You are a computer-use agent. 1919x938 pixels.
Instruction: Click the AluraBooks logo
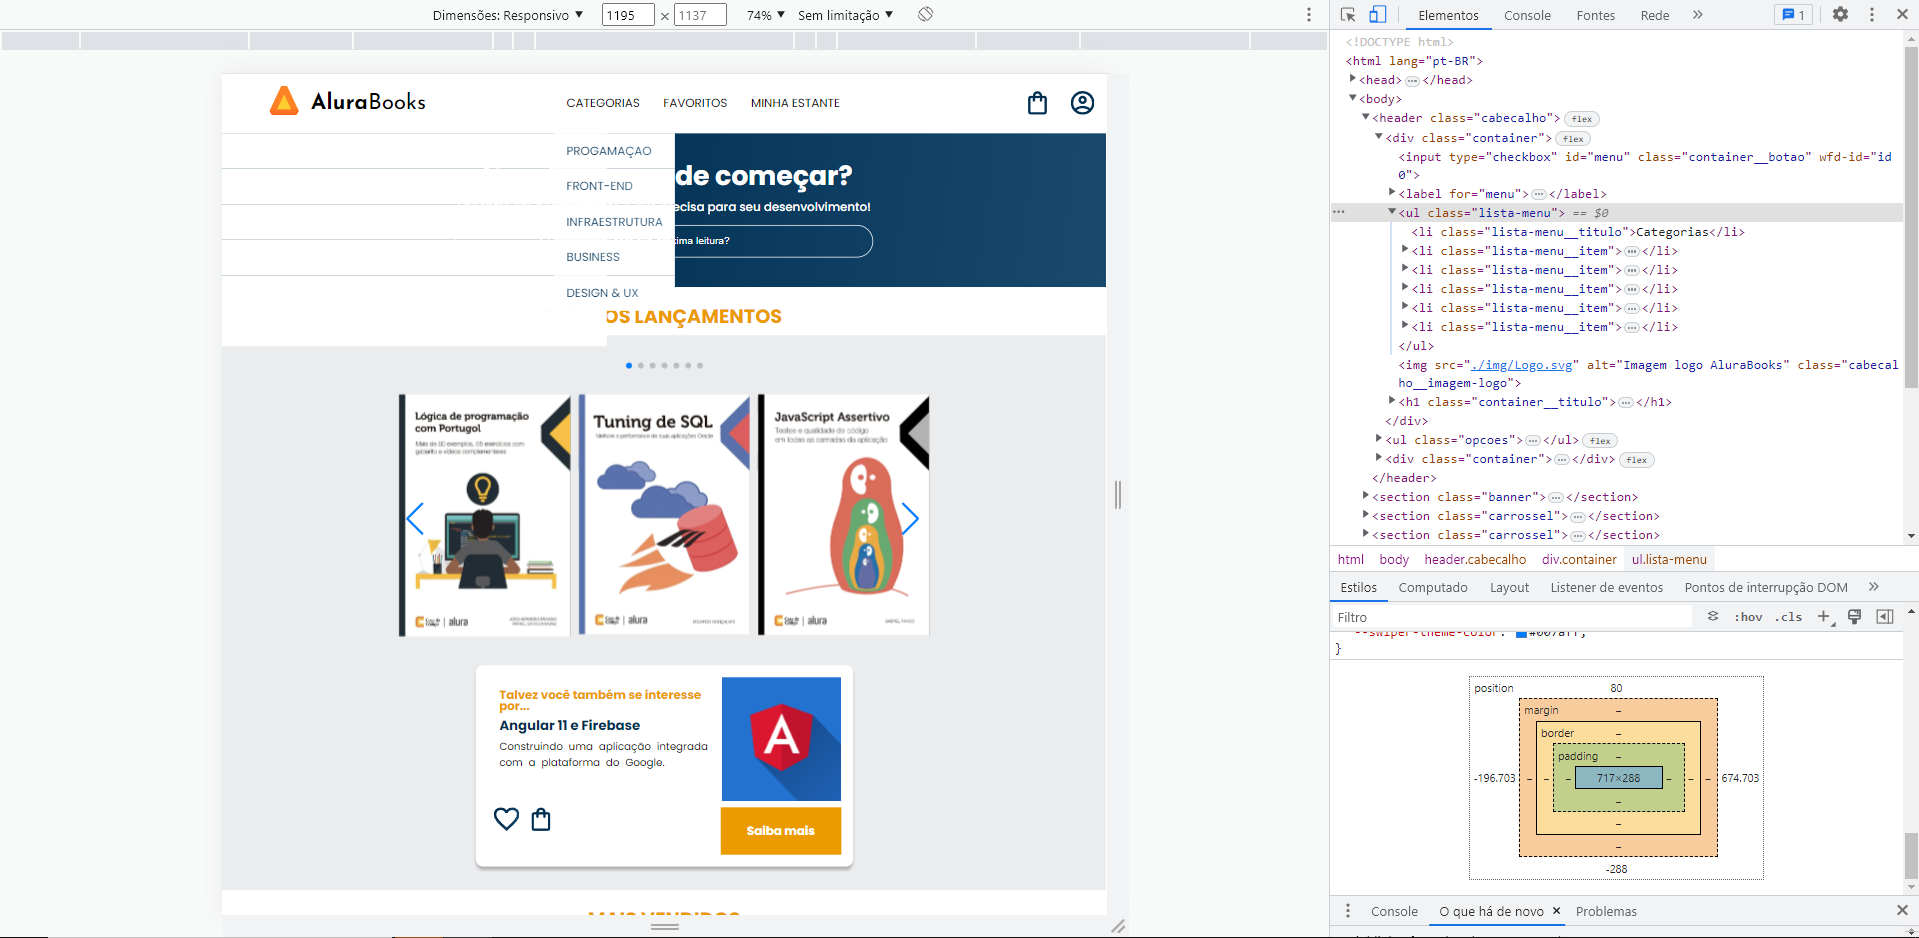point(348,101)
